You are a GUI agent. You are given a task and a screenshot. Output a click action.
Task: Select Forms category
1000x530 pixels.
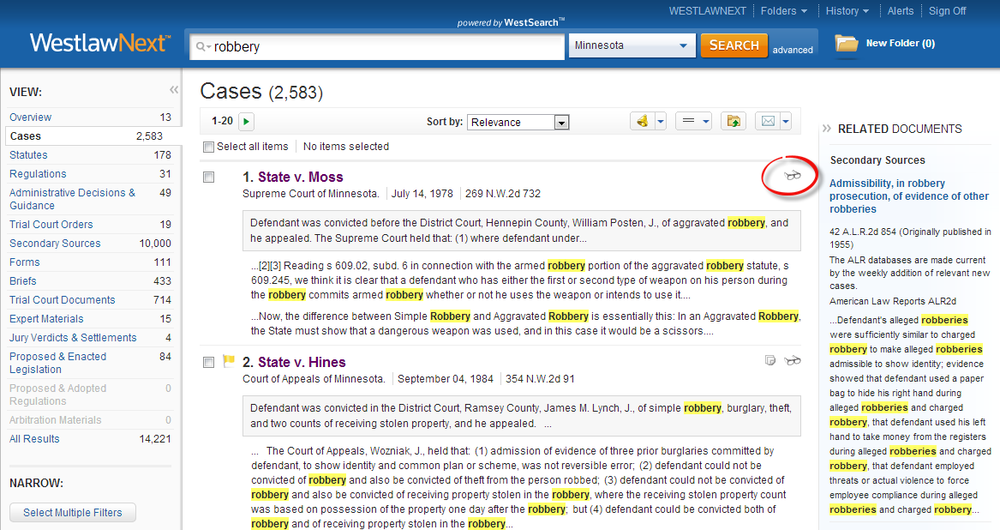click(24, 262)
